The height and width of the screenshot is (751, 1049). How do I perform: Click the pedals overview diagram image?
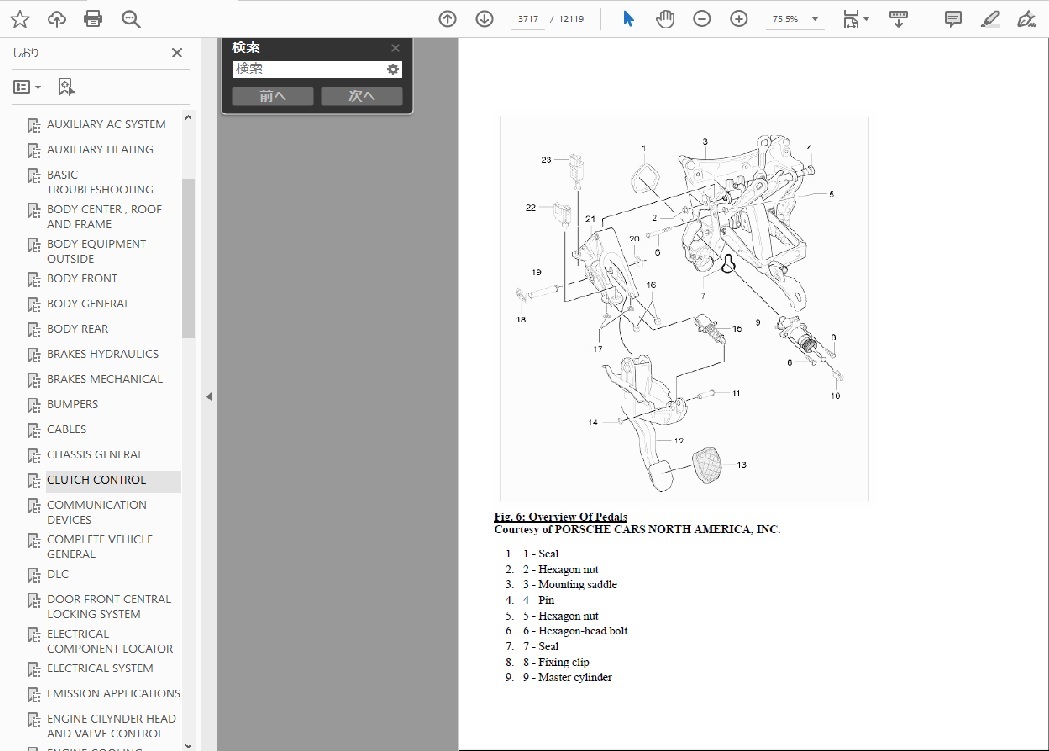pos(684,308)
